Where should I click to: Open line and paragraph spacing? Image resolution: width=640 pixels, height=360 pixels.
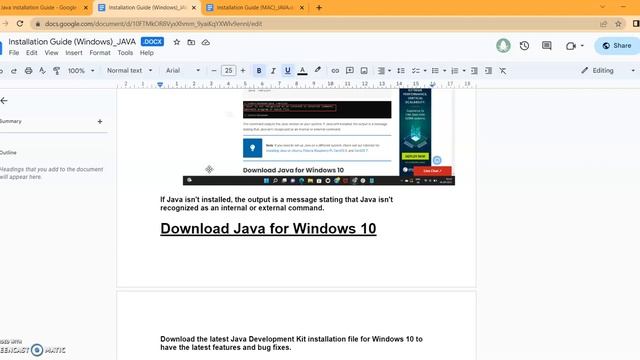(401, 71)
